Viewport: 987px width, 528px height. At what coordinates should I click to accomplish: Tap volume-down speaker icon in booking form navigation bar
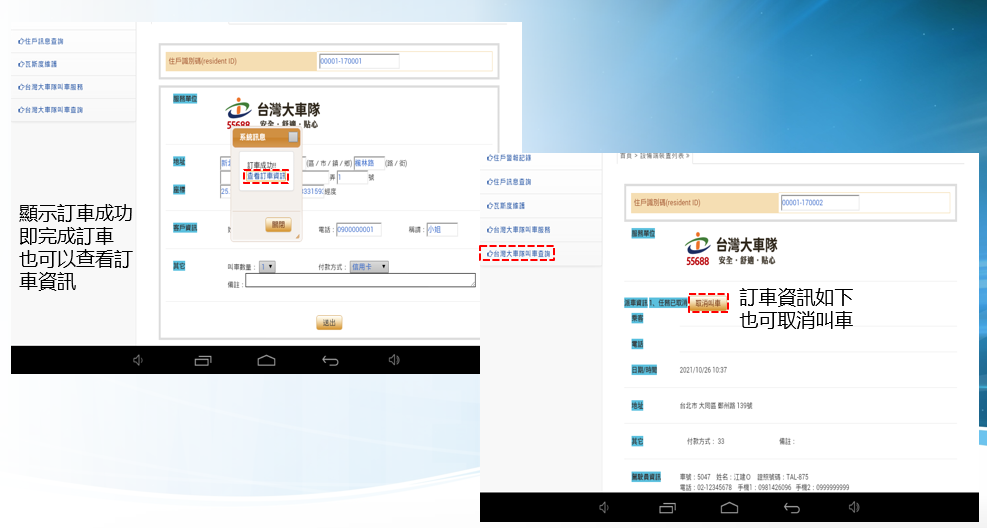138,360
